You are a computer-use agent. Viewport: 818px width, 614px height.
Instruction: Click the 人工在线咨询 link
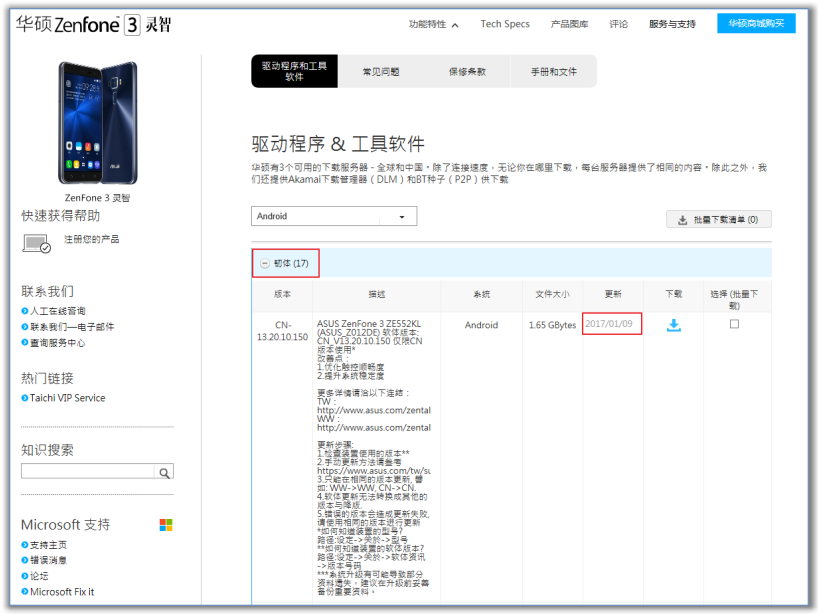(57, 311)
